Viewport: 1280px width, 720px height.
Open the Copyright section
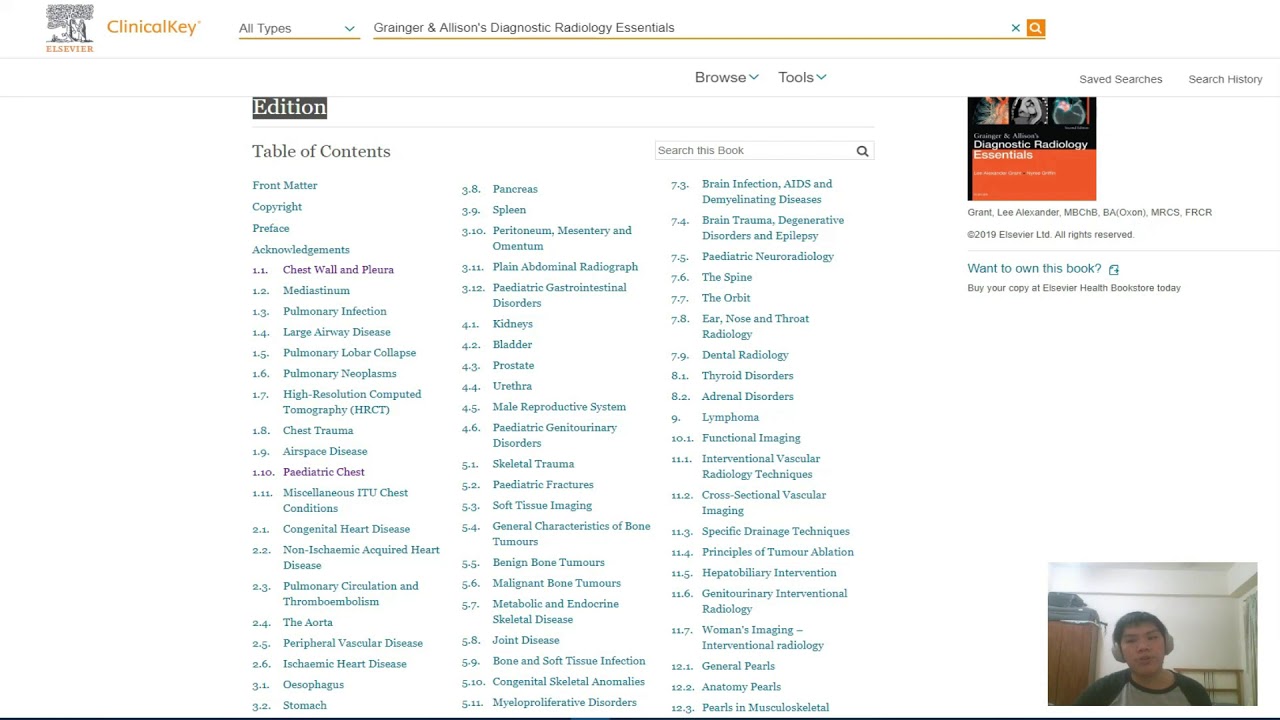click(277, 207)
